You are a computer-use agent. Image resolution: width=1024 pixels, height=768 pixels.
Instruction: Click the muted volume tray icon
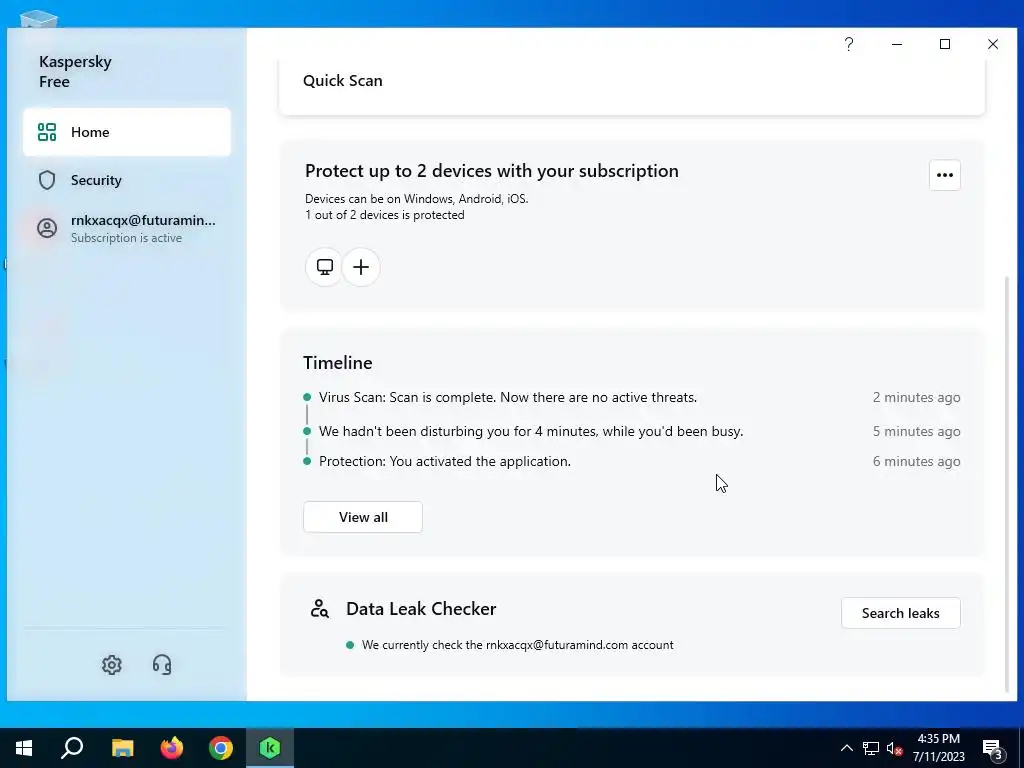point(894,748)
